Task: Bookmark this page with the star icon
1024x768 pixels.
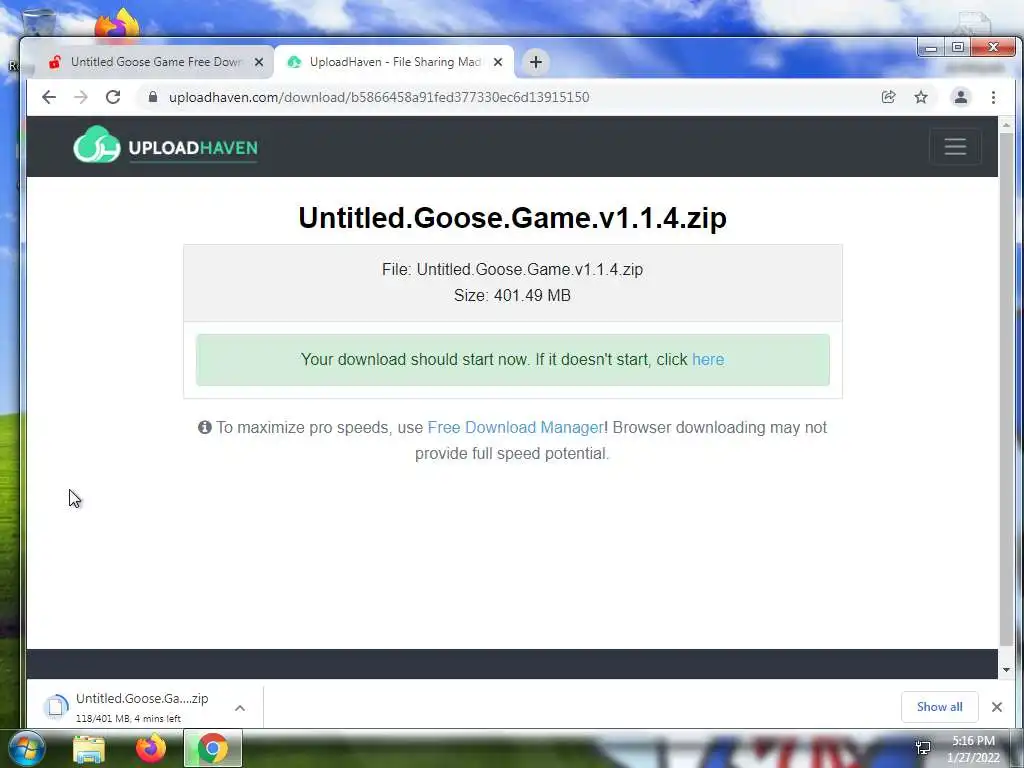Action: [921, 97]
